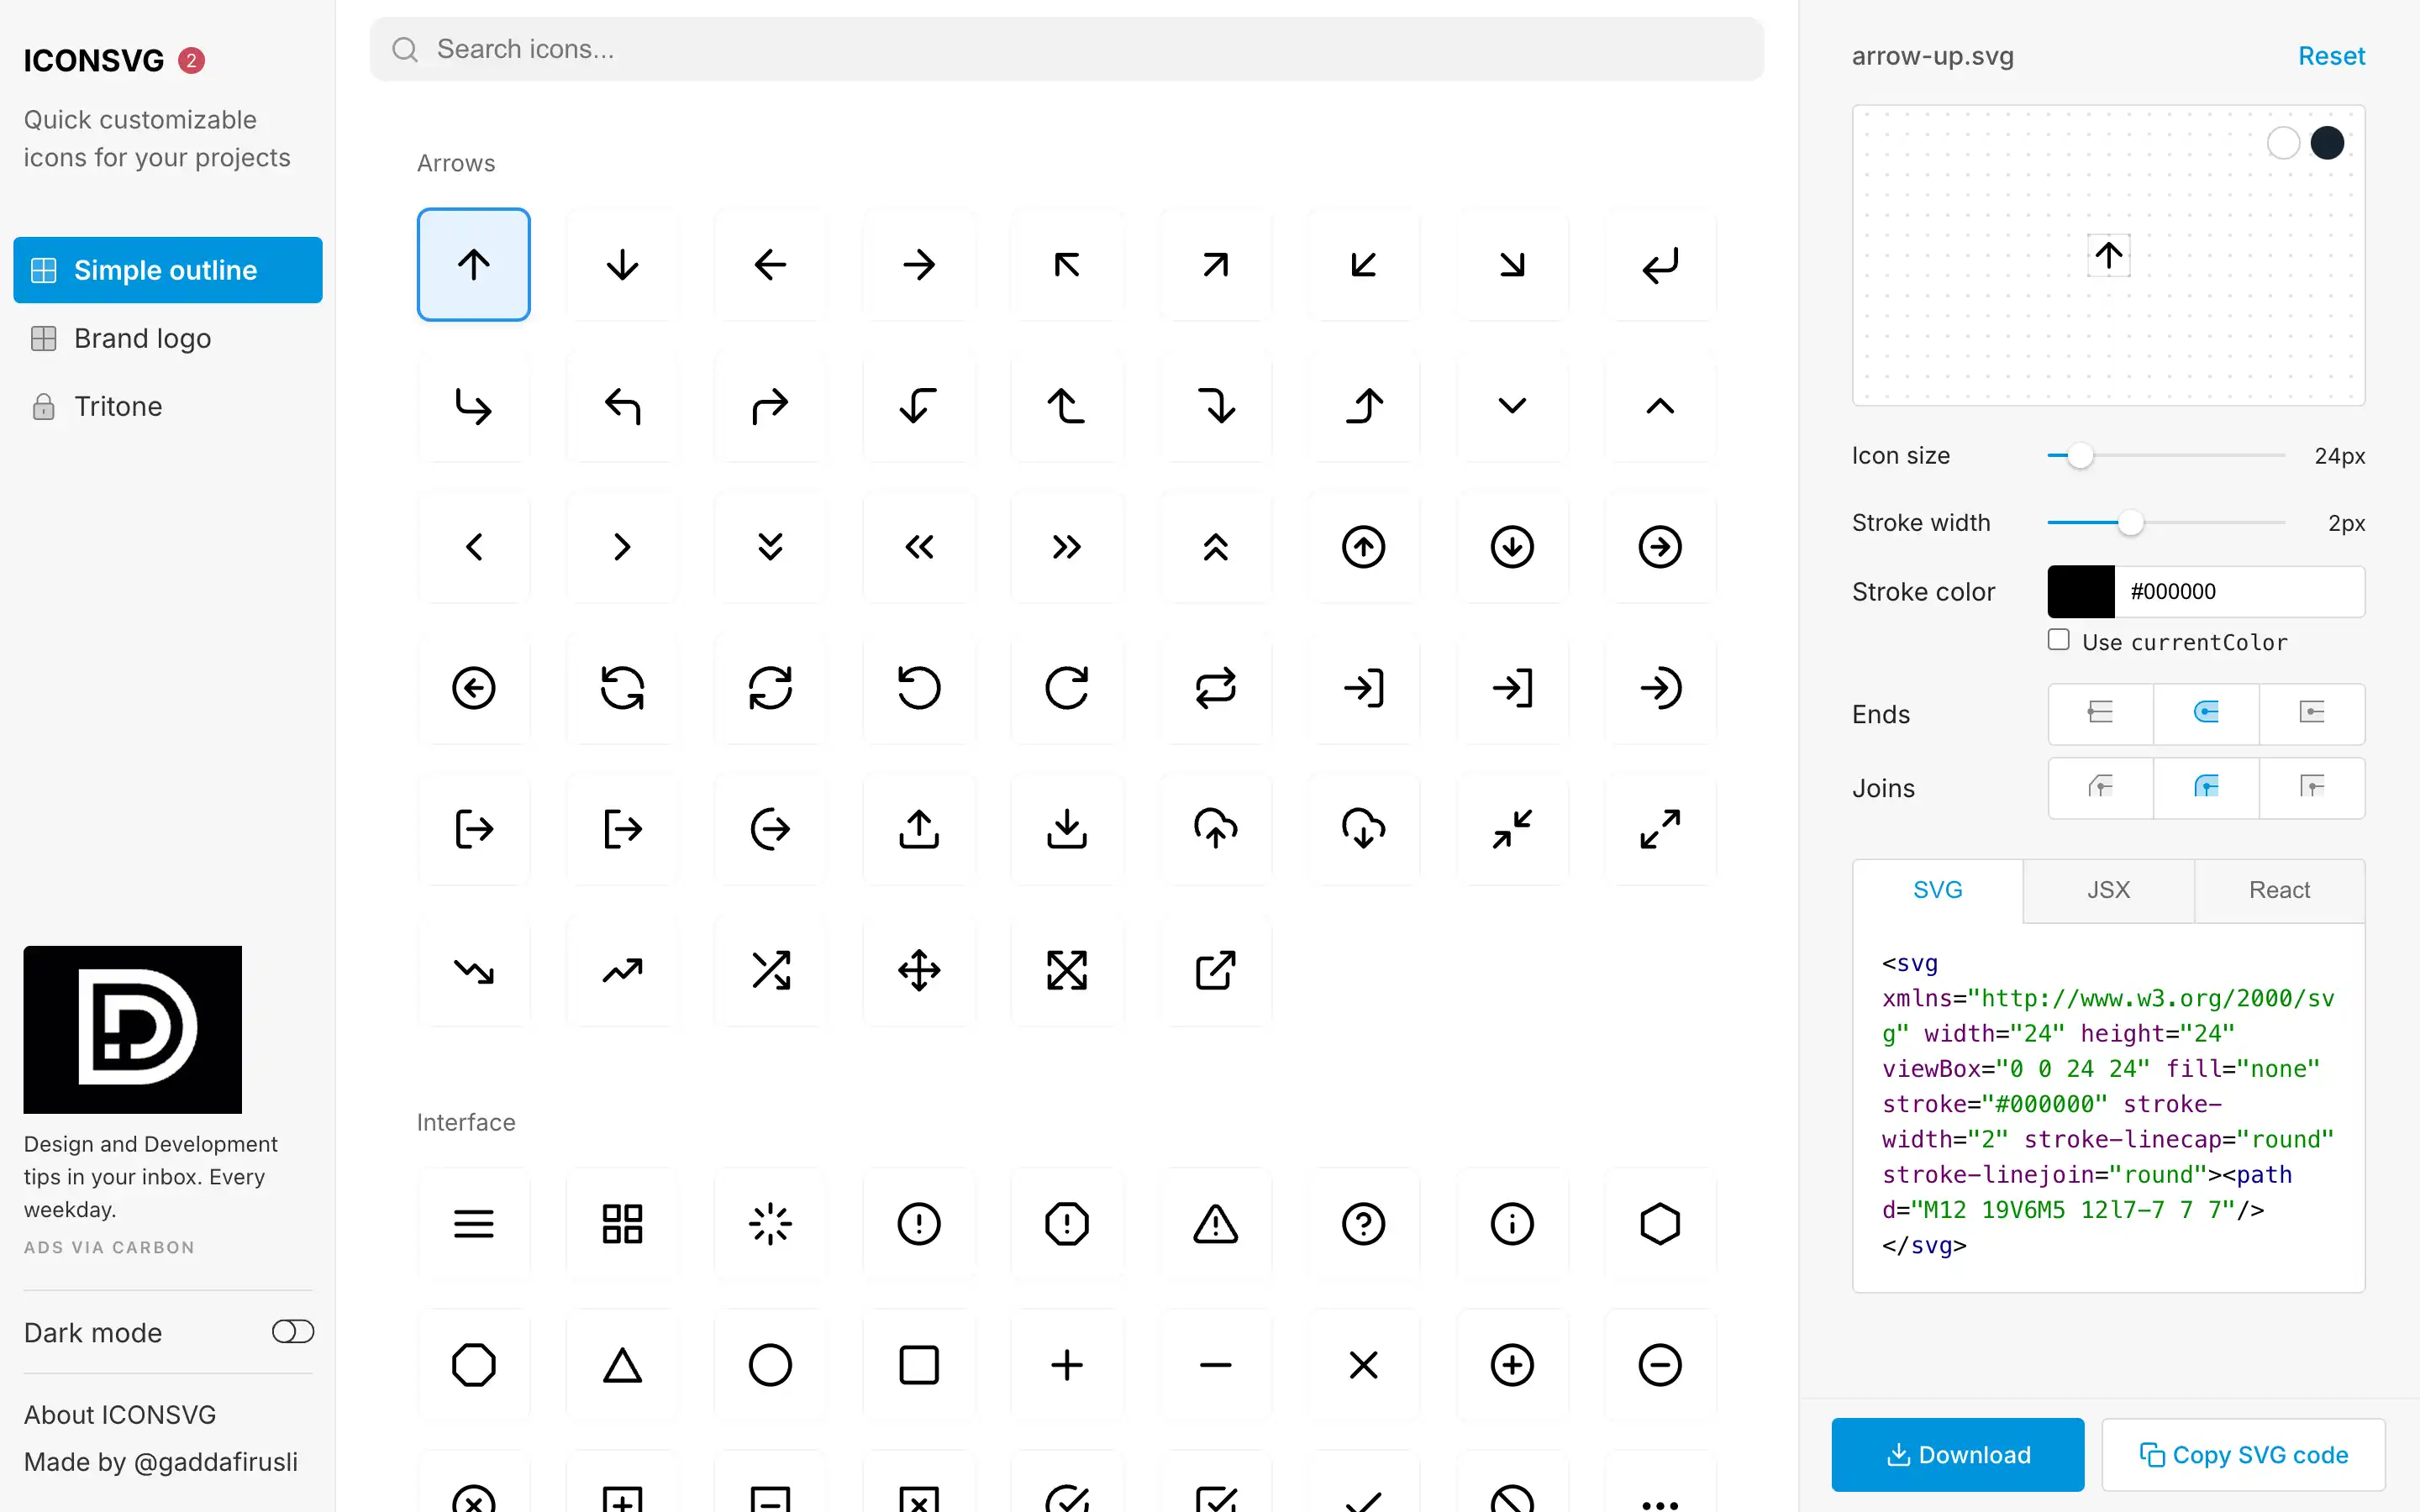Viewport: 2420px width, 1512px height.
Task: Select the four-way move arrows icon
Action: pyautogui.click(x=919, y=970)
